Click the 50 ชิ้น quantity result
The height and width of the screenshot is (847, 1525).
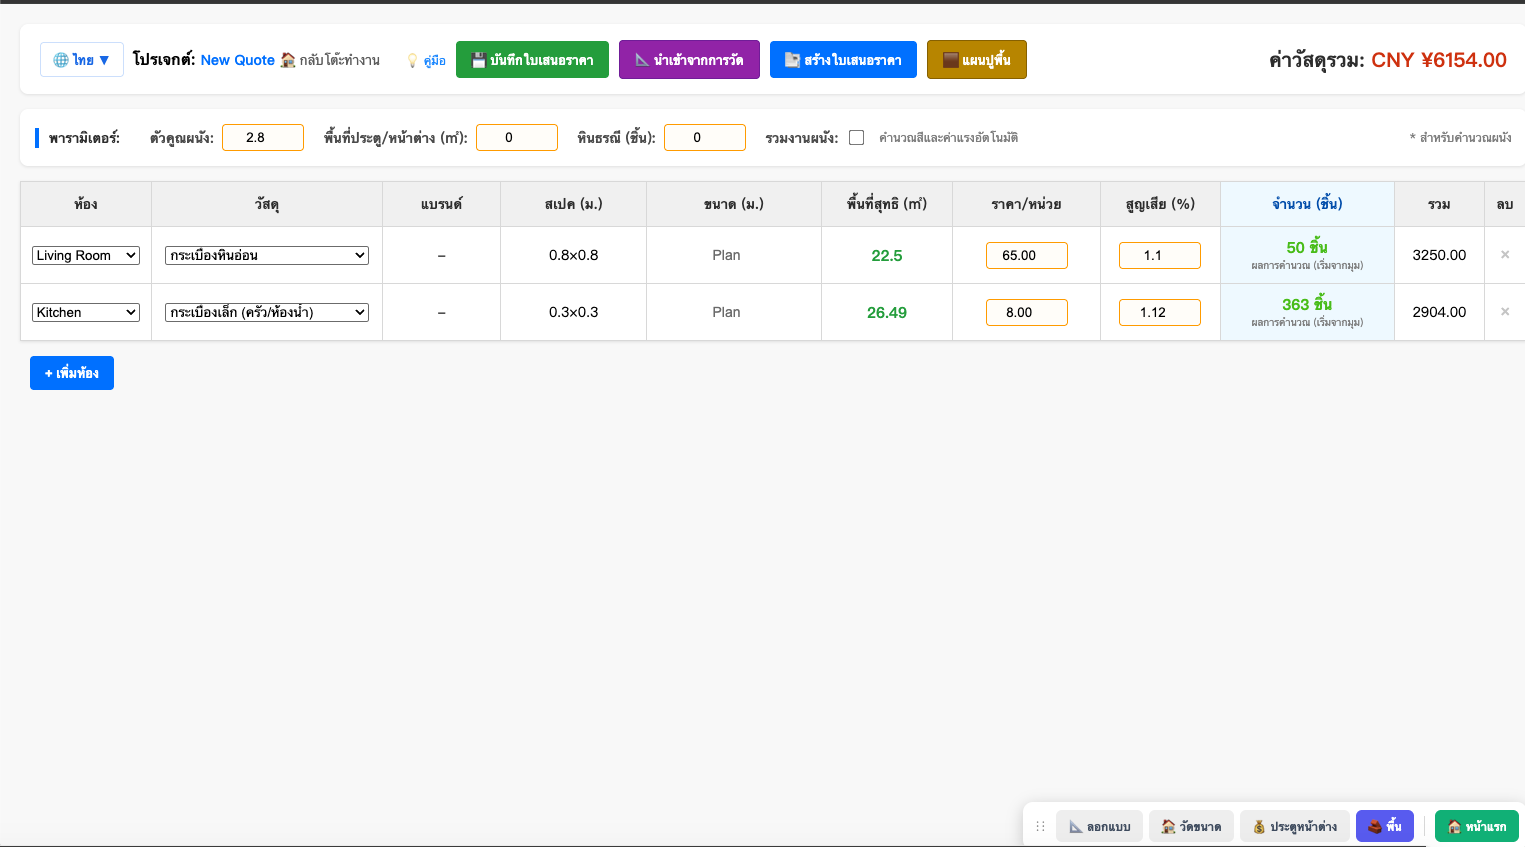[1307, 247]
